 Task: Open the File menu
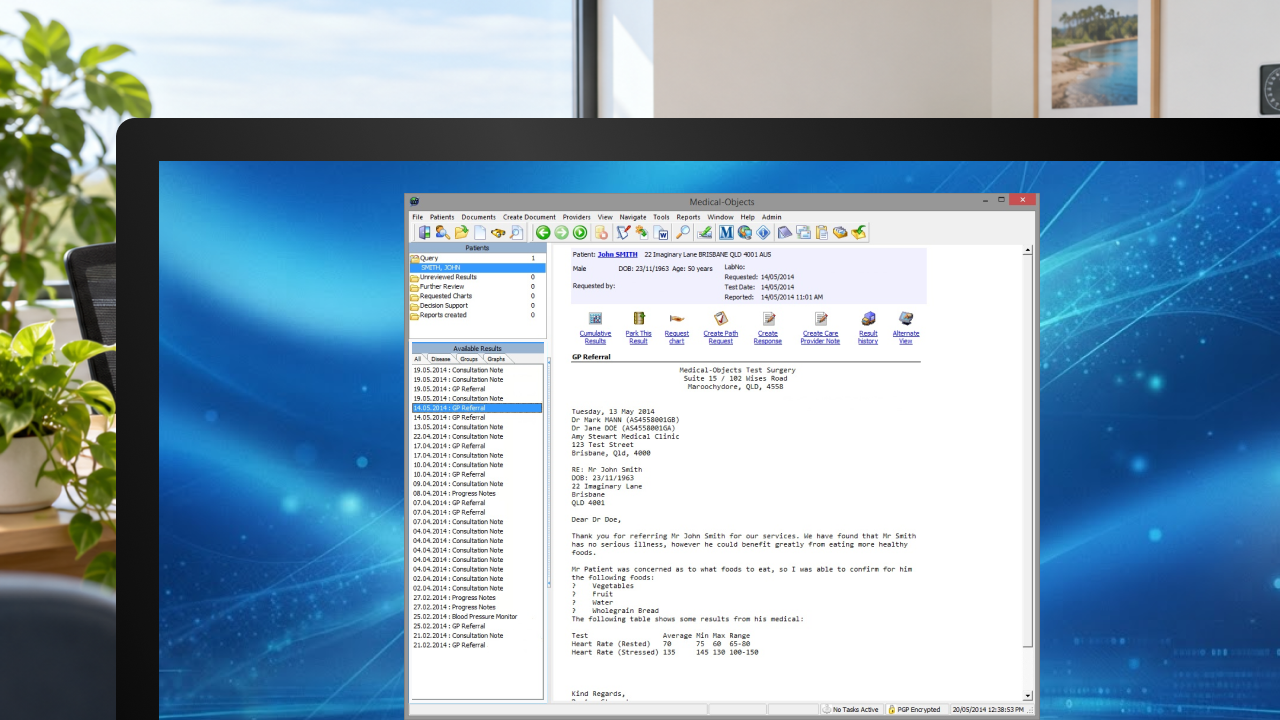[418, 217]
